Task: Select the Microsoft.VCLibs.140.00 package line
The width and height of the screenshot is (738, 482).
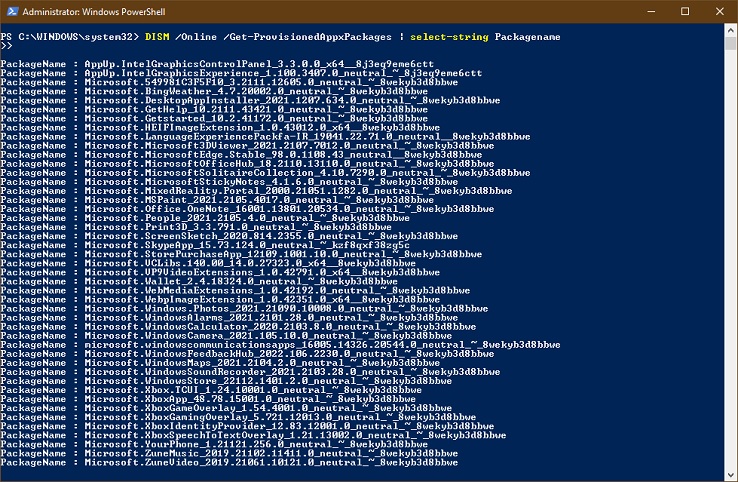Action: (208, 263)
